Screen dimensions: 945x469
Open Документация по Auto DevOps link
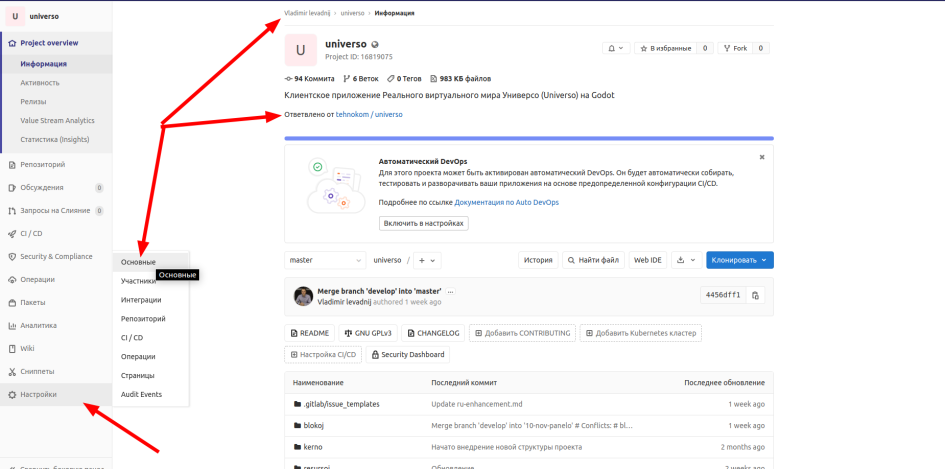point(506,203)
